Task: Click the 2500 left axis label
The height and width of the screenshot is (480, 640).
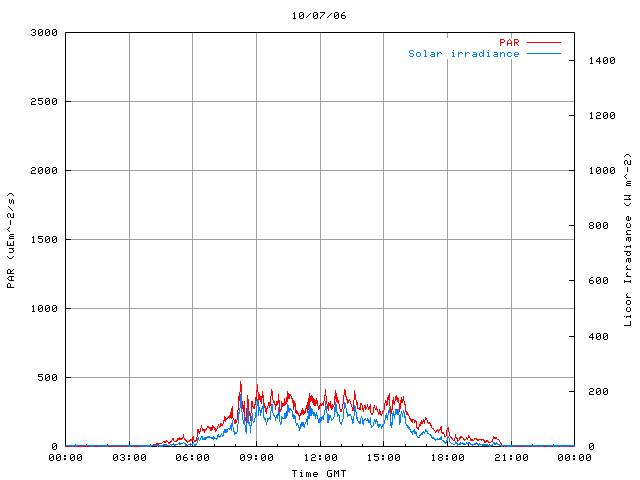Action: [44, 102]
